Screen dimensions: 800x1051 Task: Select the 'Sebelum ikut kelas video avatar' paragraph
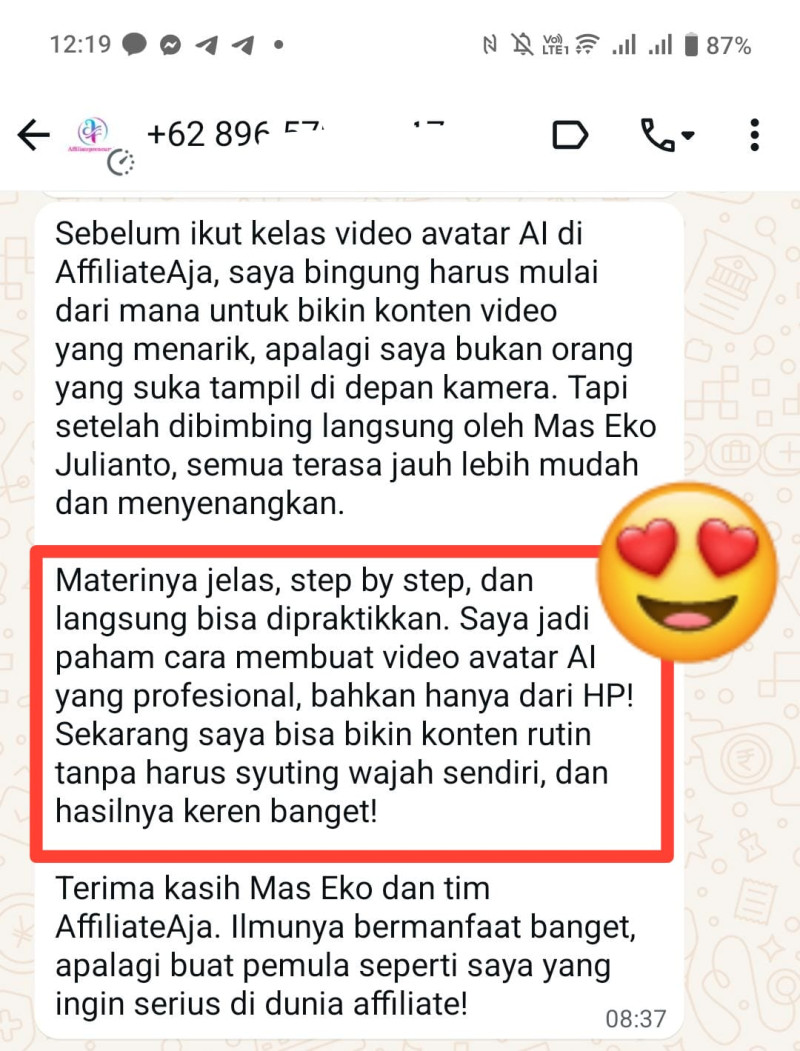tap(355, 368)
